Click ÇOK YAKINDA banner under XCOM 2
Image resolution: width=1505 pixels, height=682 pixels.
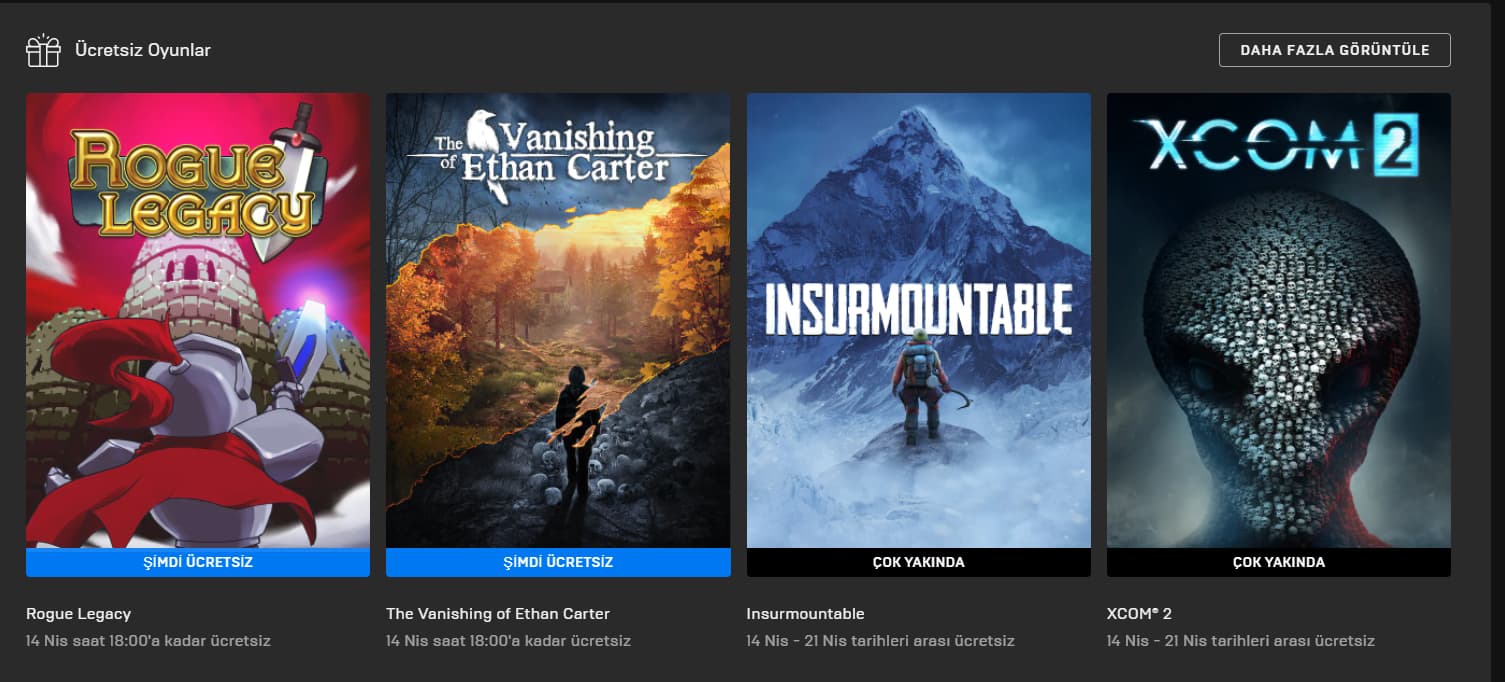point(1279,562)
